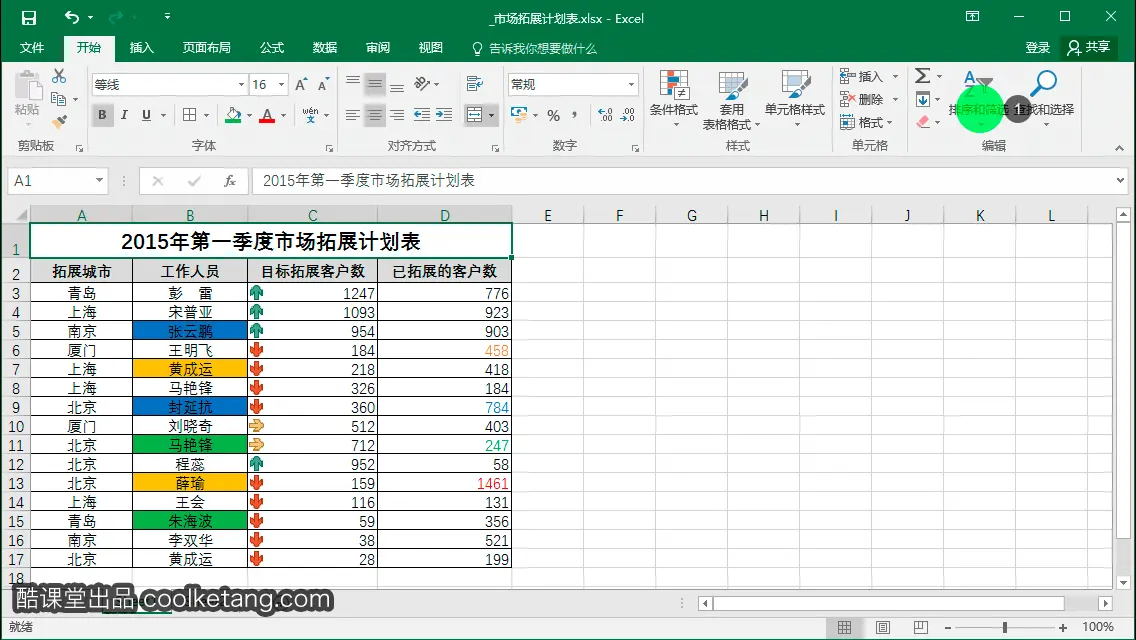
Task: Switch to Page Break Preview in status bar
Action: pos(920,628)
